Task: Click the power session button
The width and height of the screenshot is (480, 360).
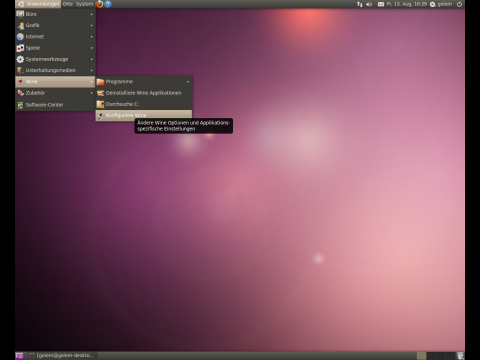Action: [459, 4]
